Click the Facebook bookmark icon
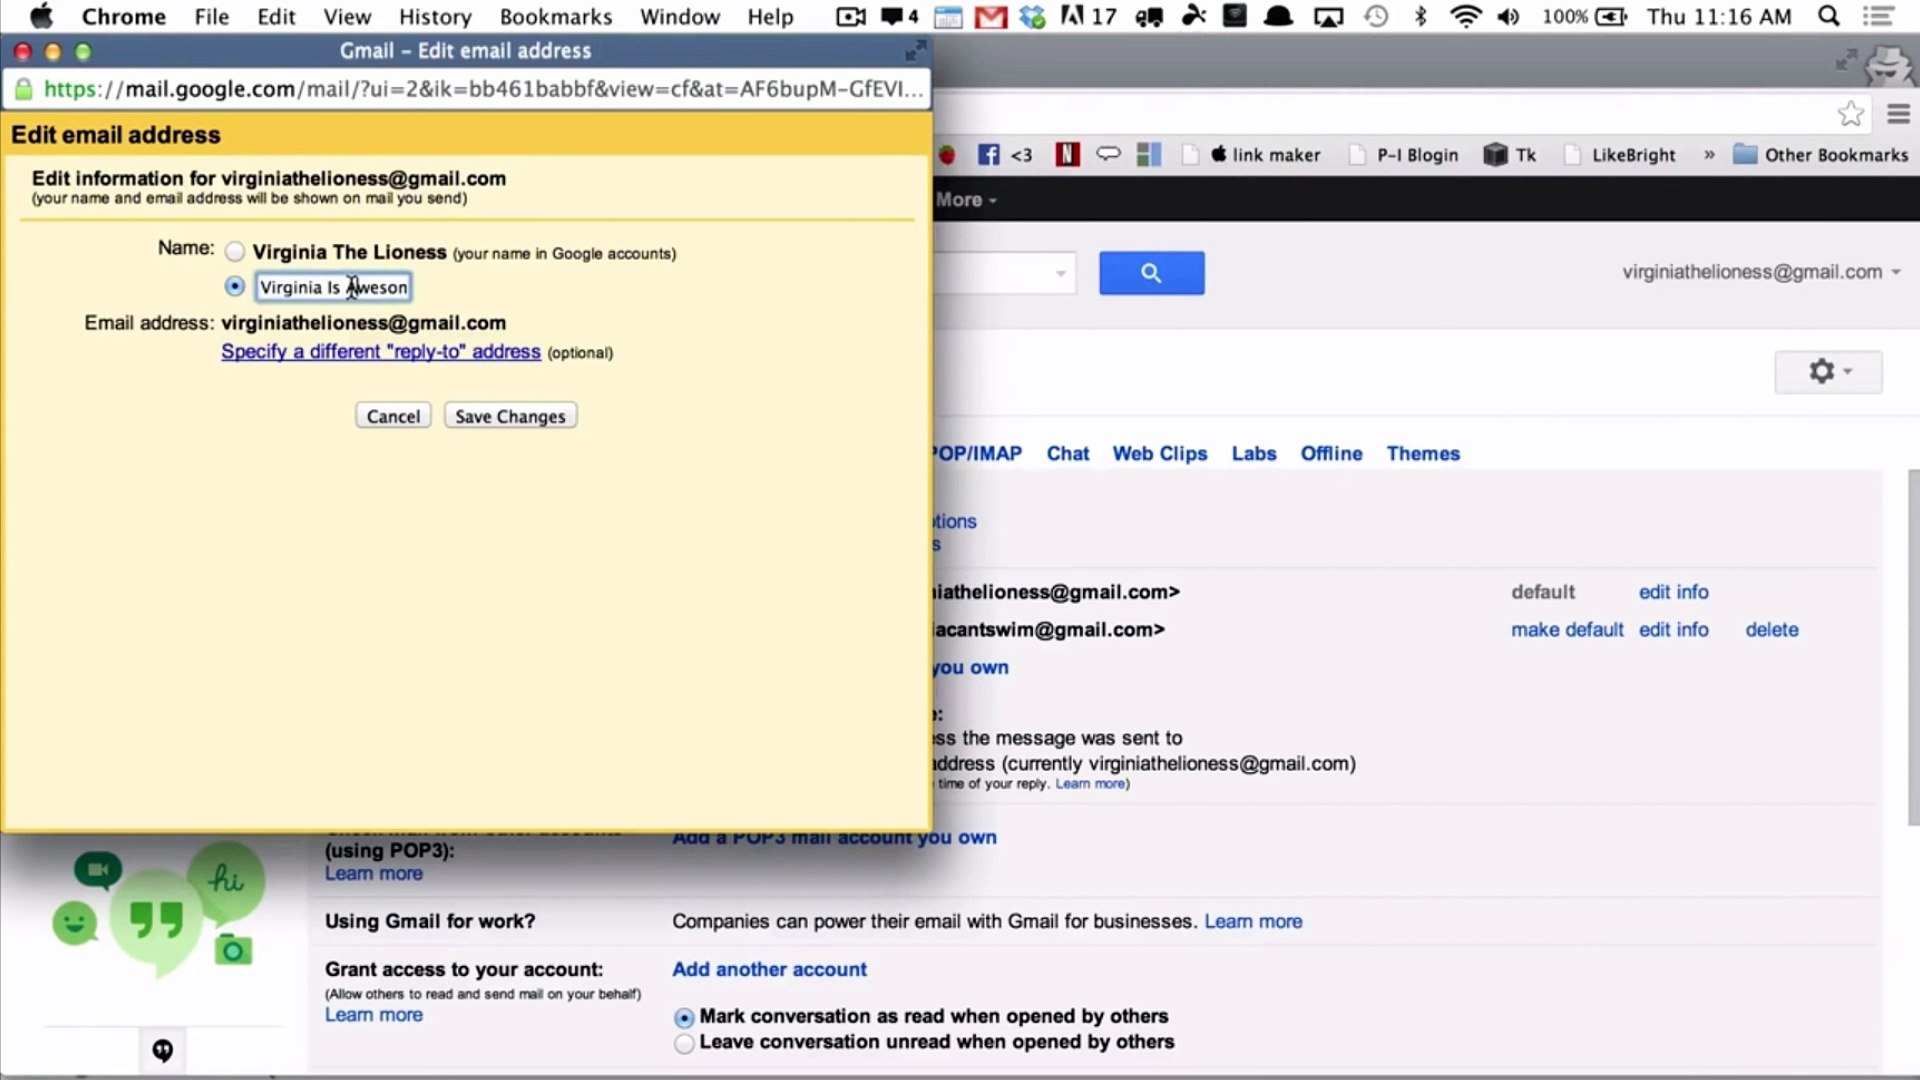 [988, 155]
